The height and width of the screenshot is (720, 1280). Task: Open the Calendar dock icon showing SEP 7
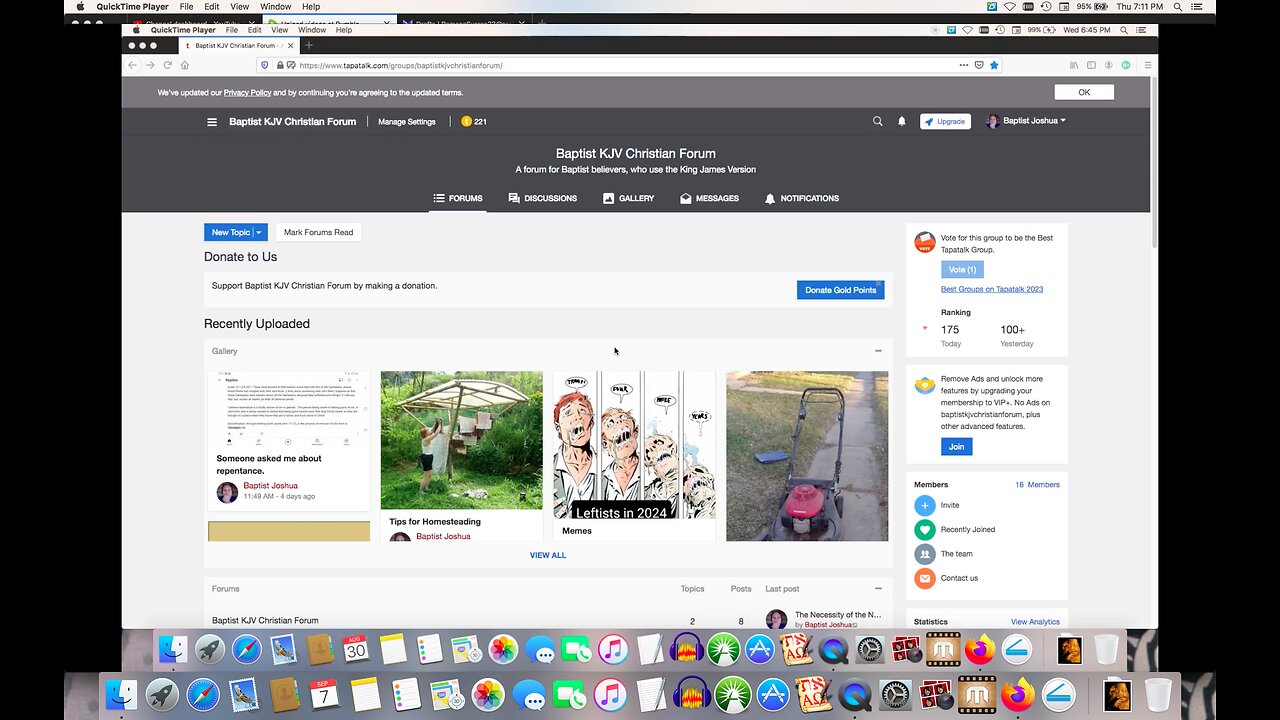(x=323, y=694)
